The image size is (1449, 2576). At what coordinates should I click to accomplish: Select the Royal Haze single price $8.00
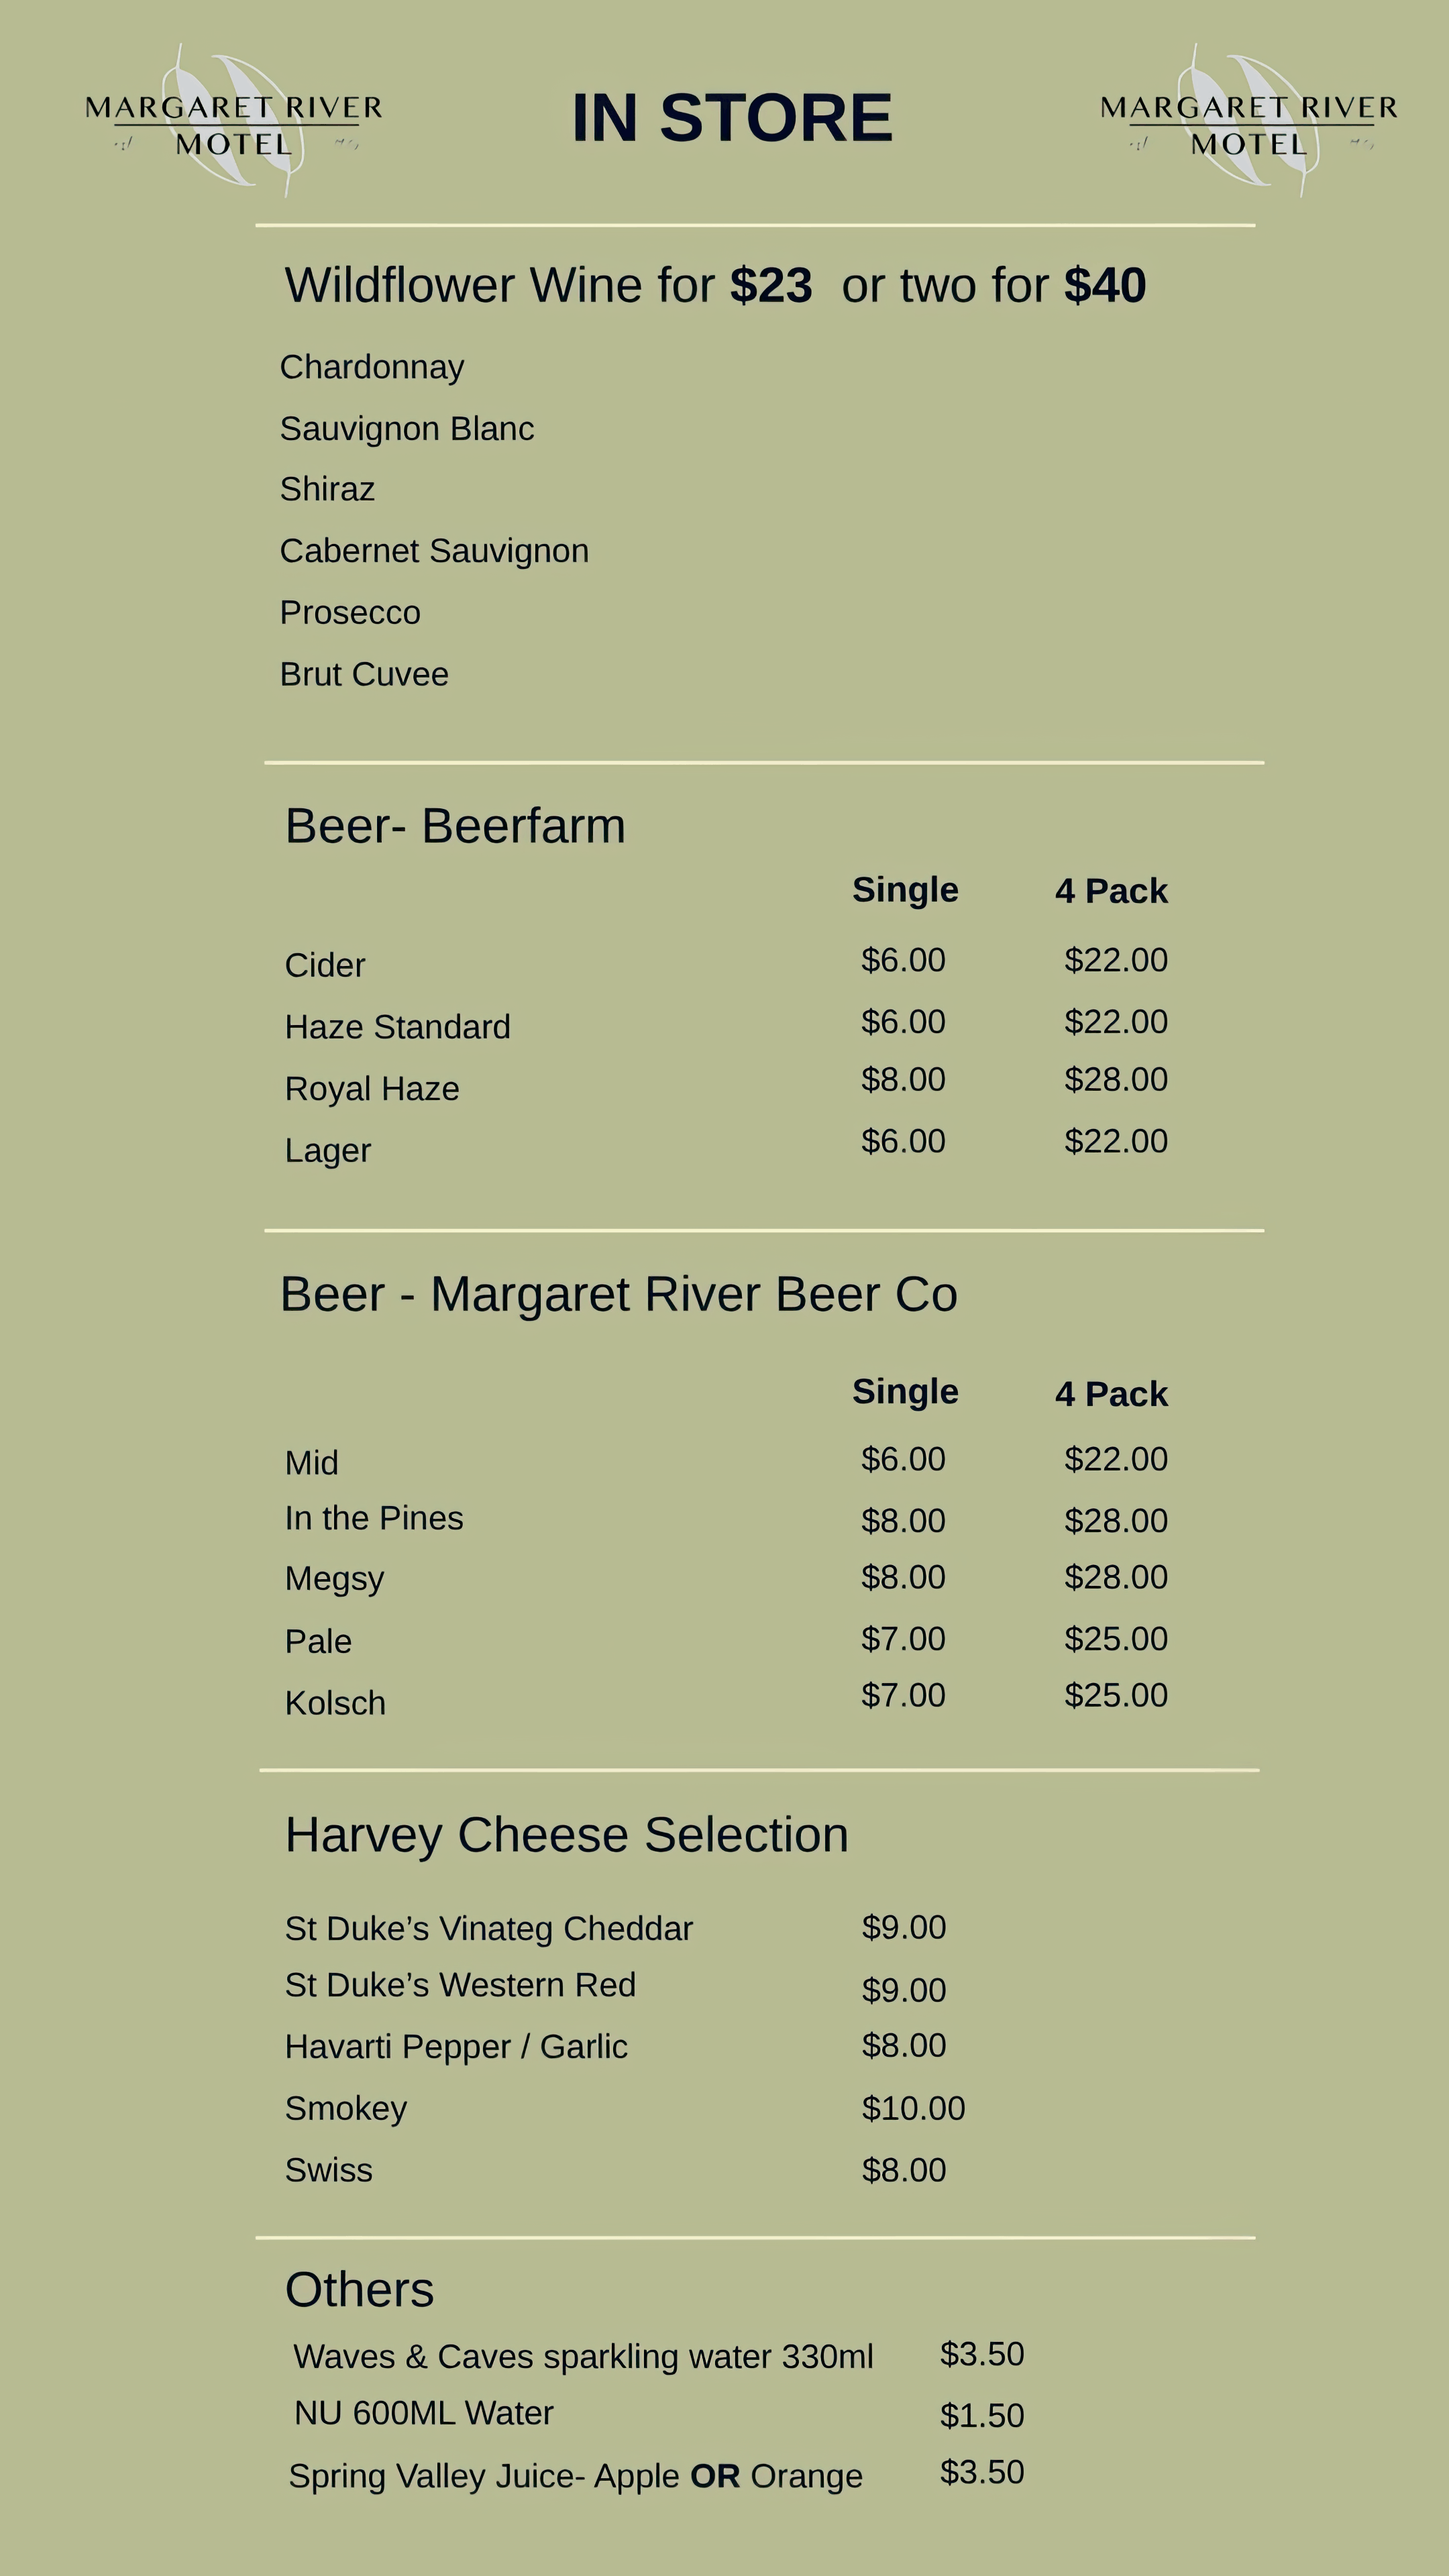(903, 1080)
